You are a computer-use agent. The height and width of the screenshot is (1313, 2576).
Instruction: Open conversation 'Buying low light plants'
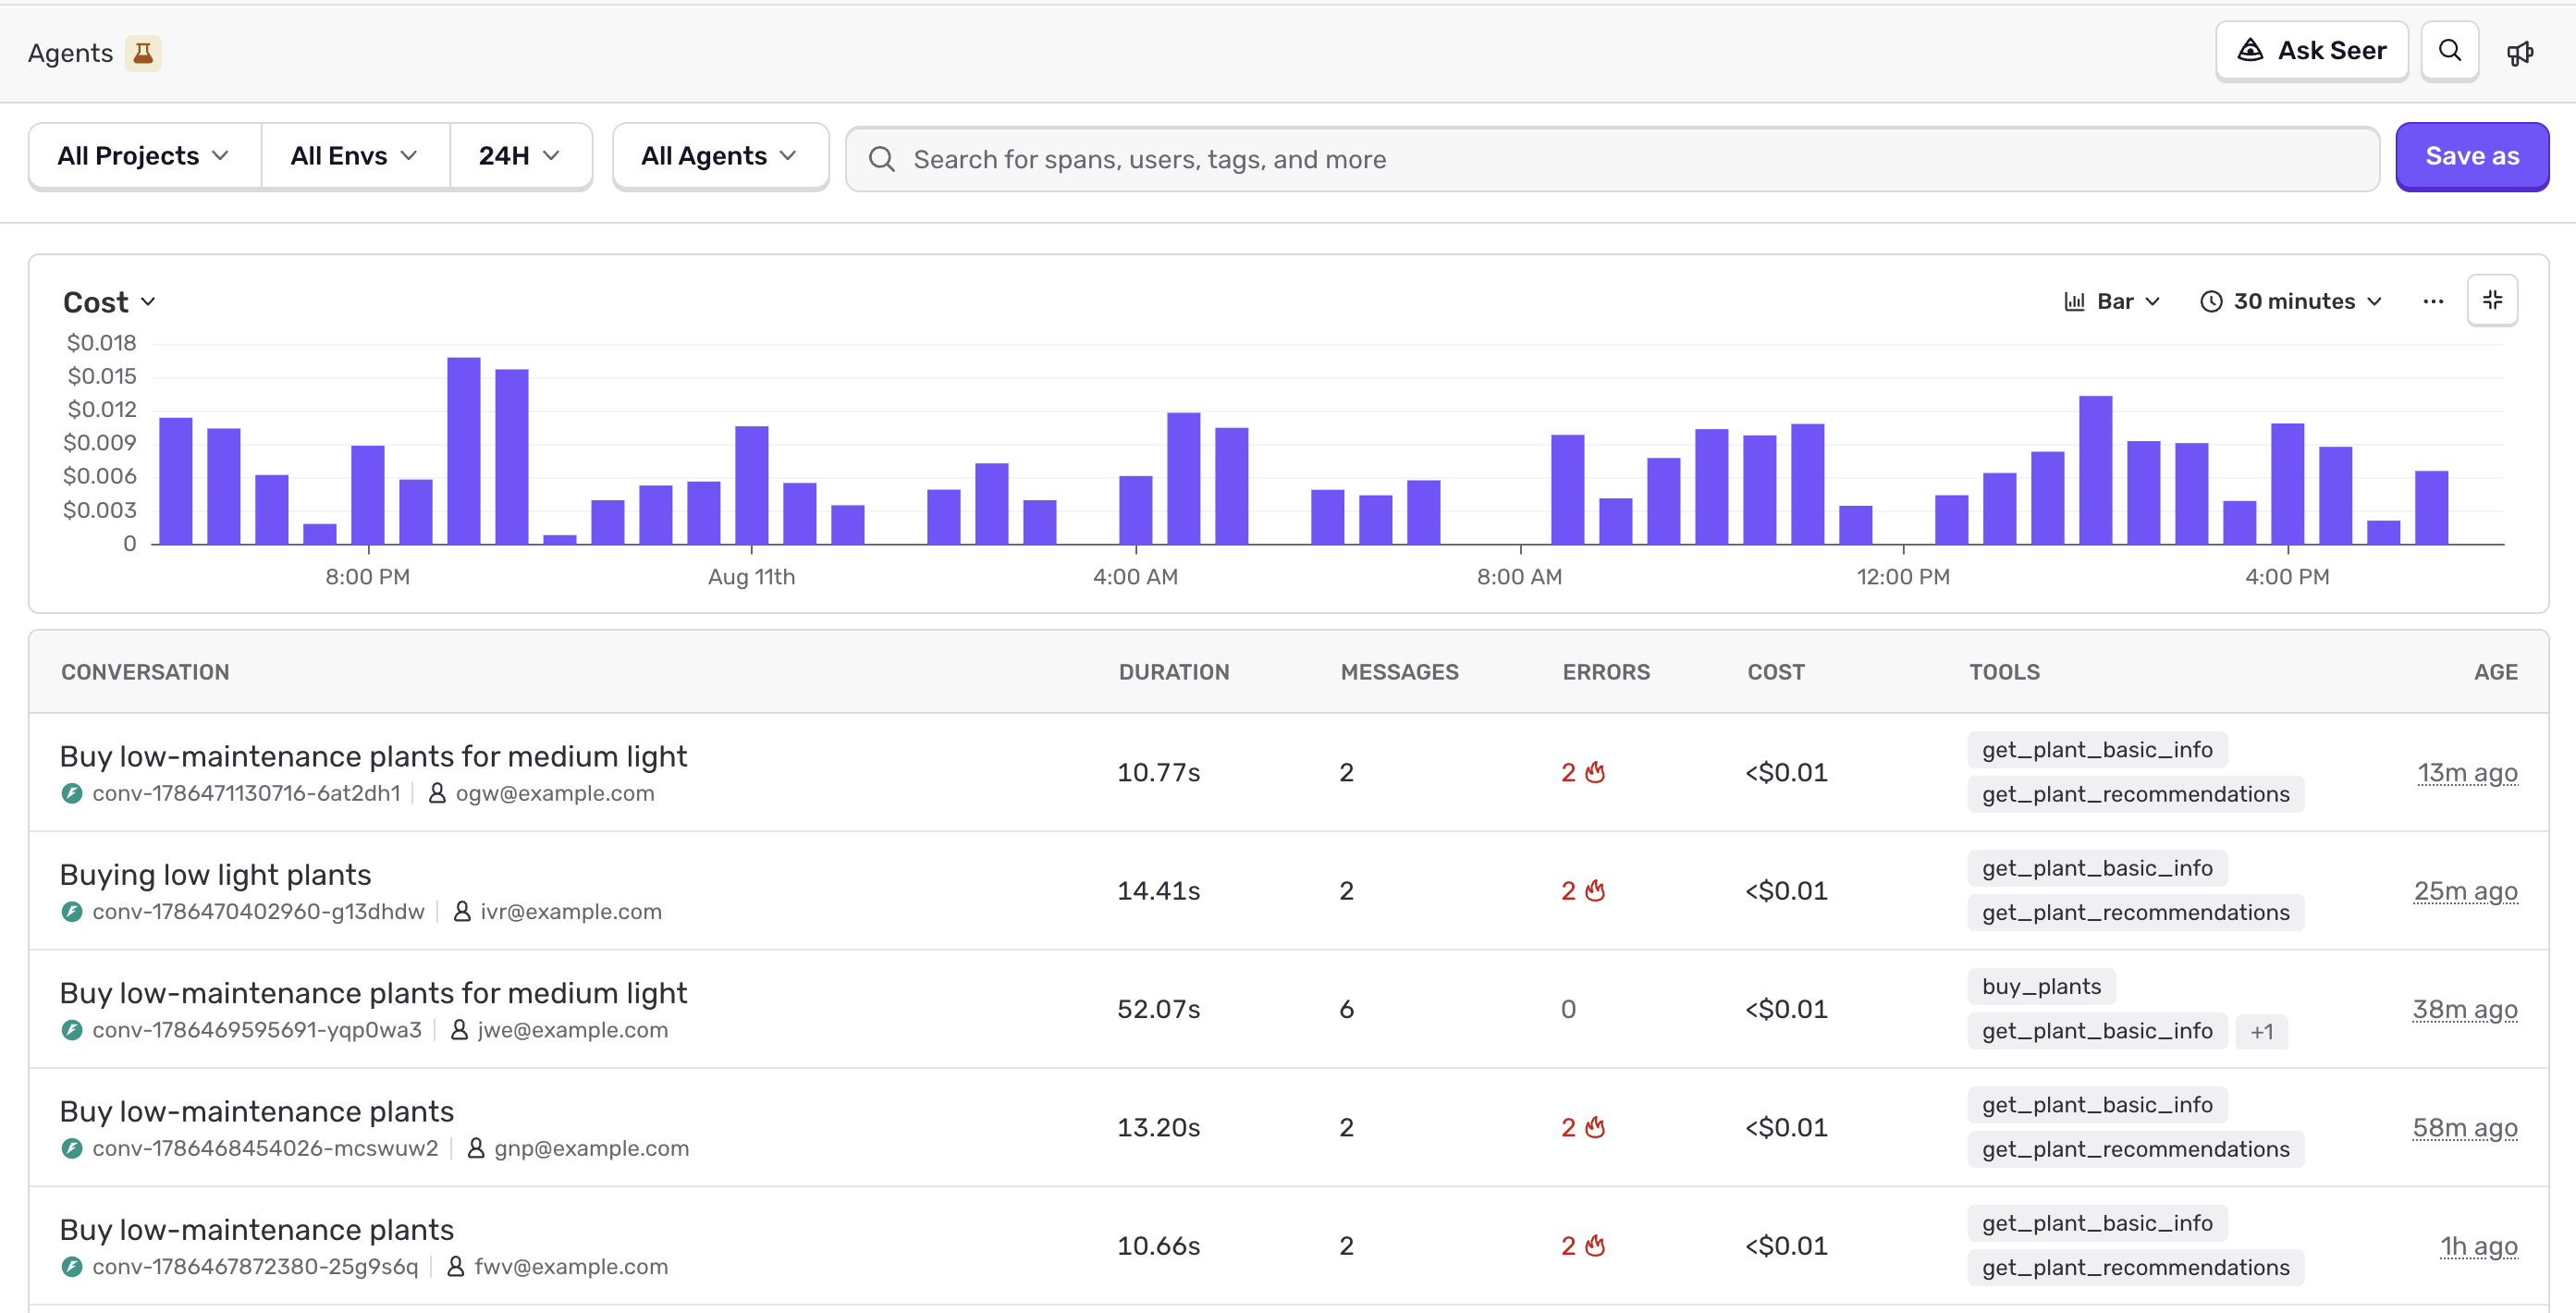215,875
